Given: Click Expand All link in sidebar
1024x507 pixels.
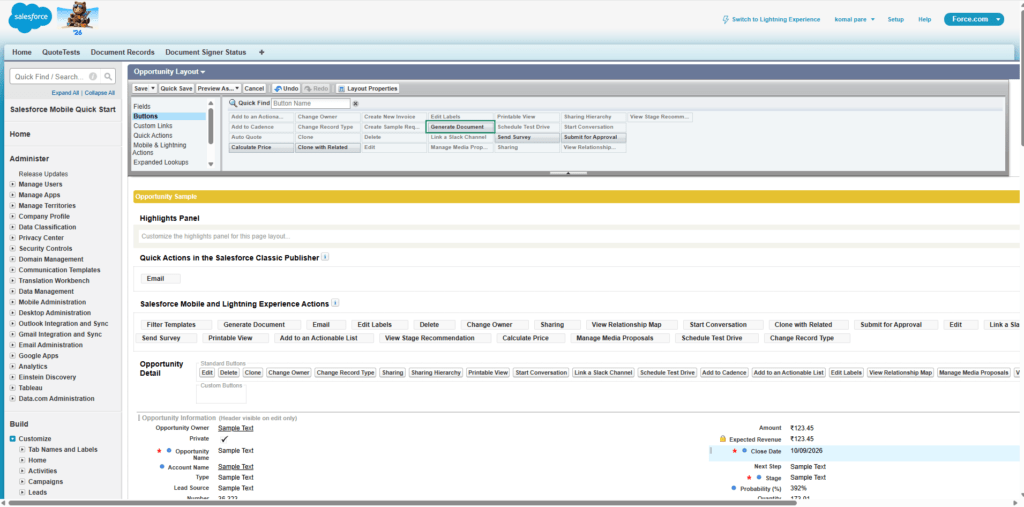Looking at the screenshot, I should click(65, 93).
